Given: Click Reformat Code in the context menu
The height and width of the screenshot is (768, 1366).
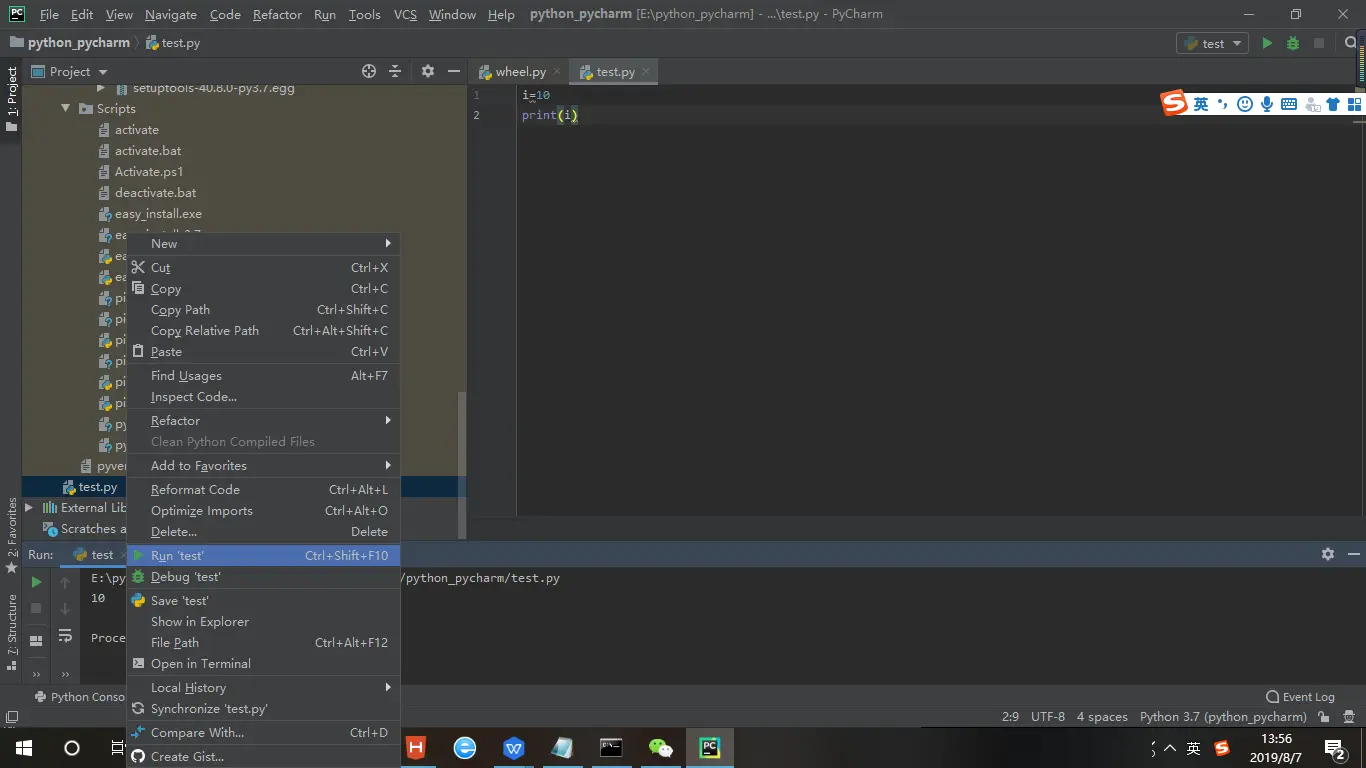Looking at the screenshot, I should (x=264, y=489).
